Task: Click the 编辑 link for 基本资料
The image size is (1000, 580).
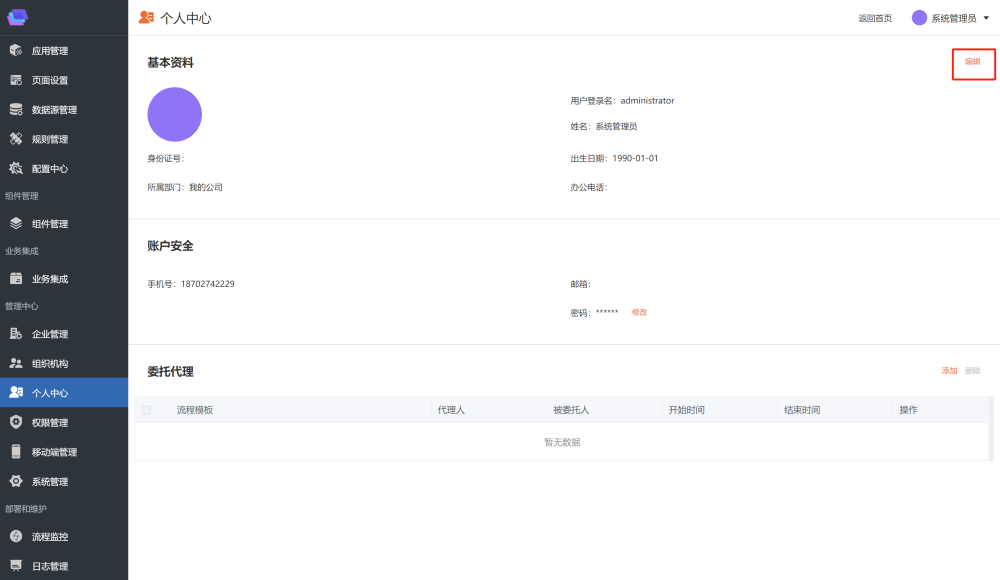Action: click(x=972, y=62)
